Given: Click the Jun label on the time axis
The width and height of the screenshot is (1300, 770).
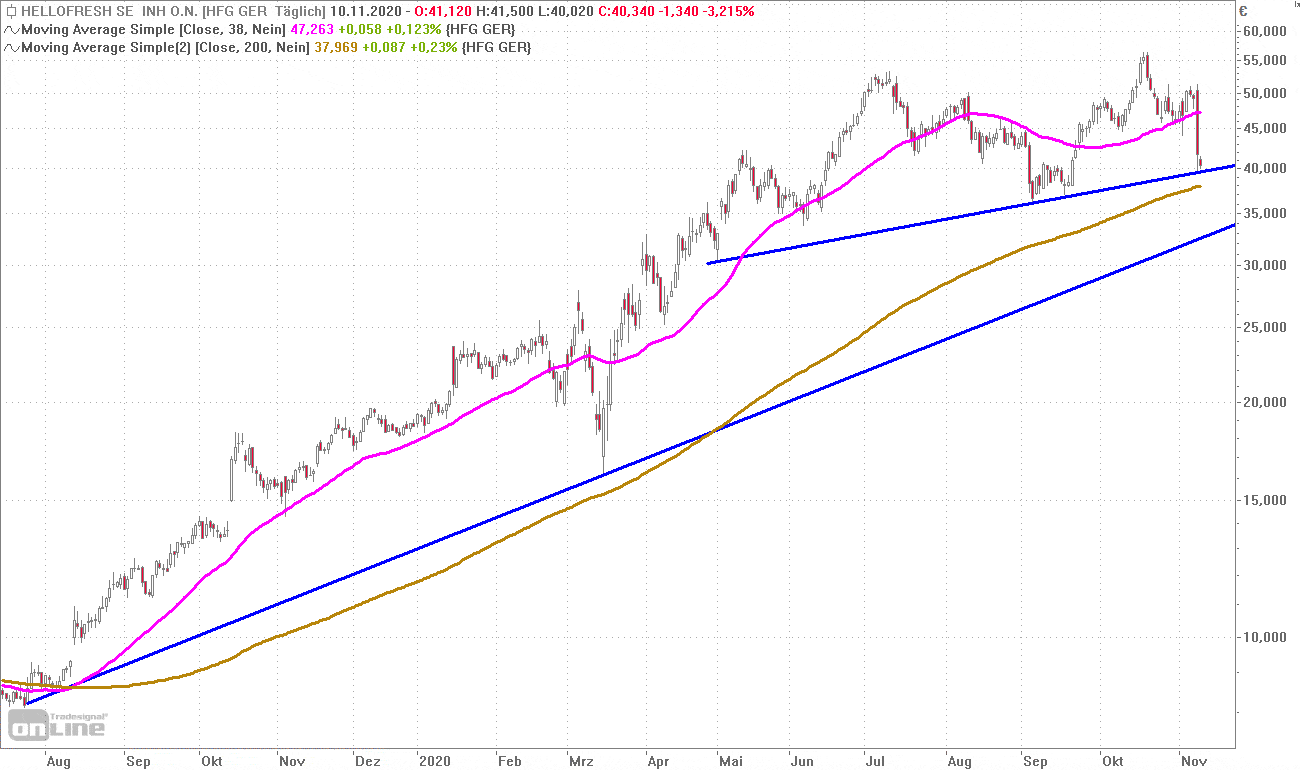Looking at the screenshot, I should click(x=802, y=761).
